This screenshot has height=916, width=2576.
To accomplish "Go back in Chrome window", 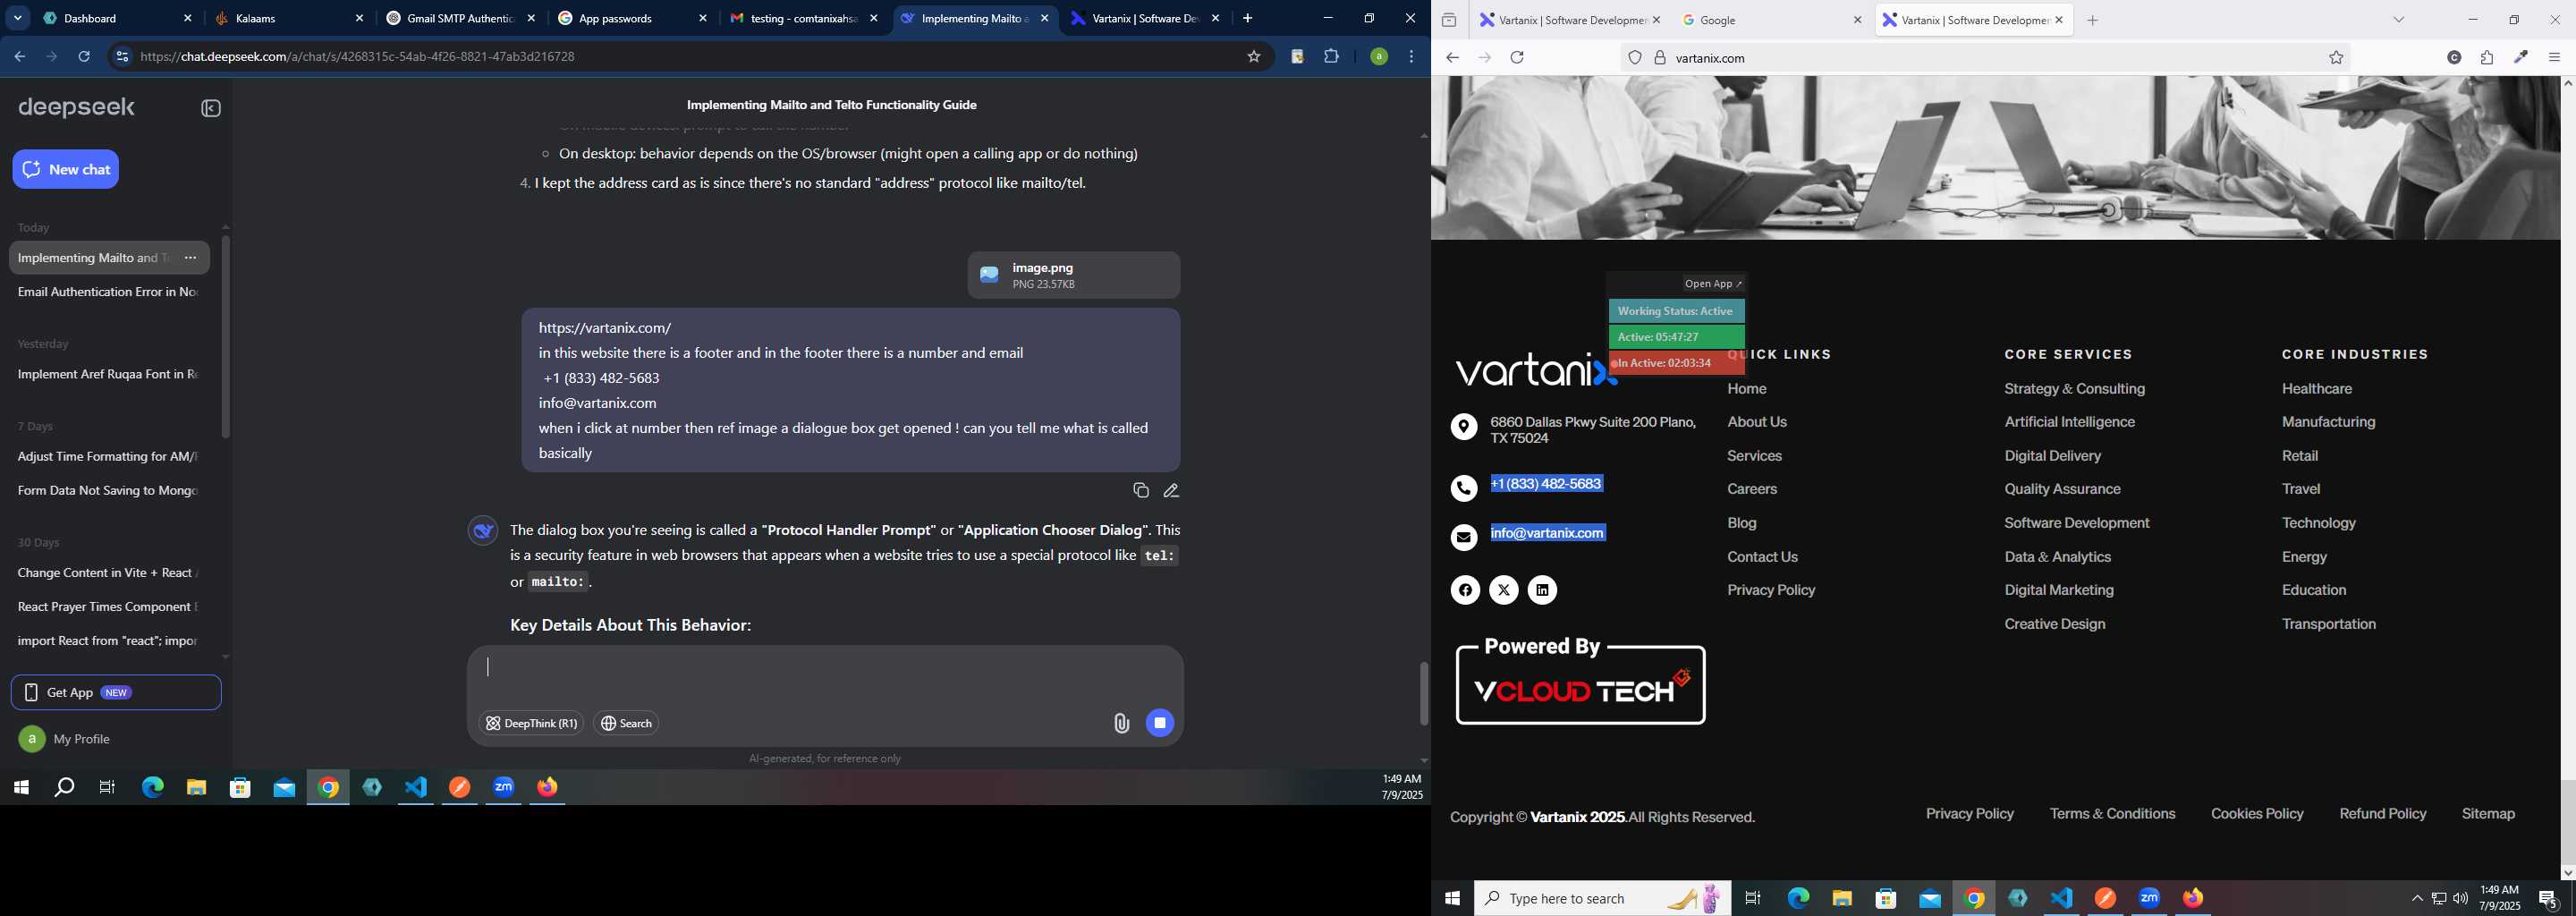I will click(x=20, y=57).
